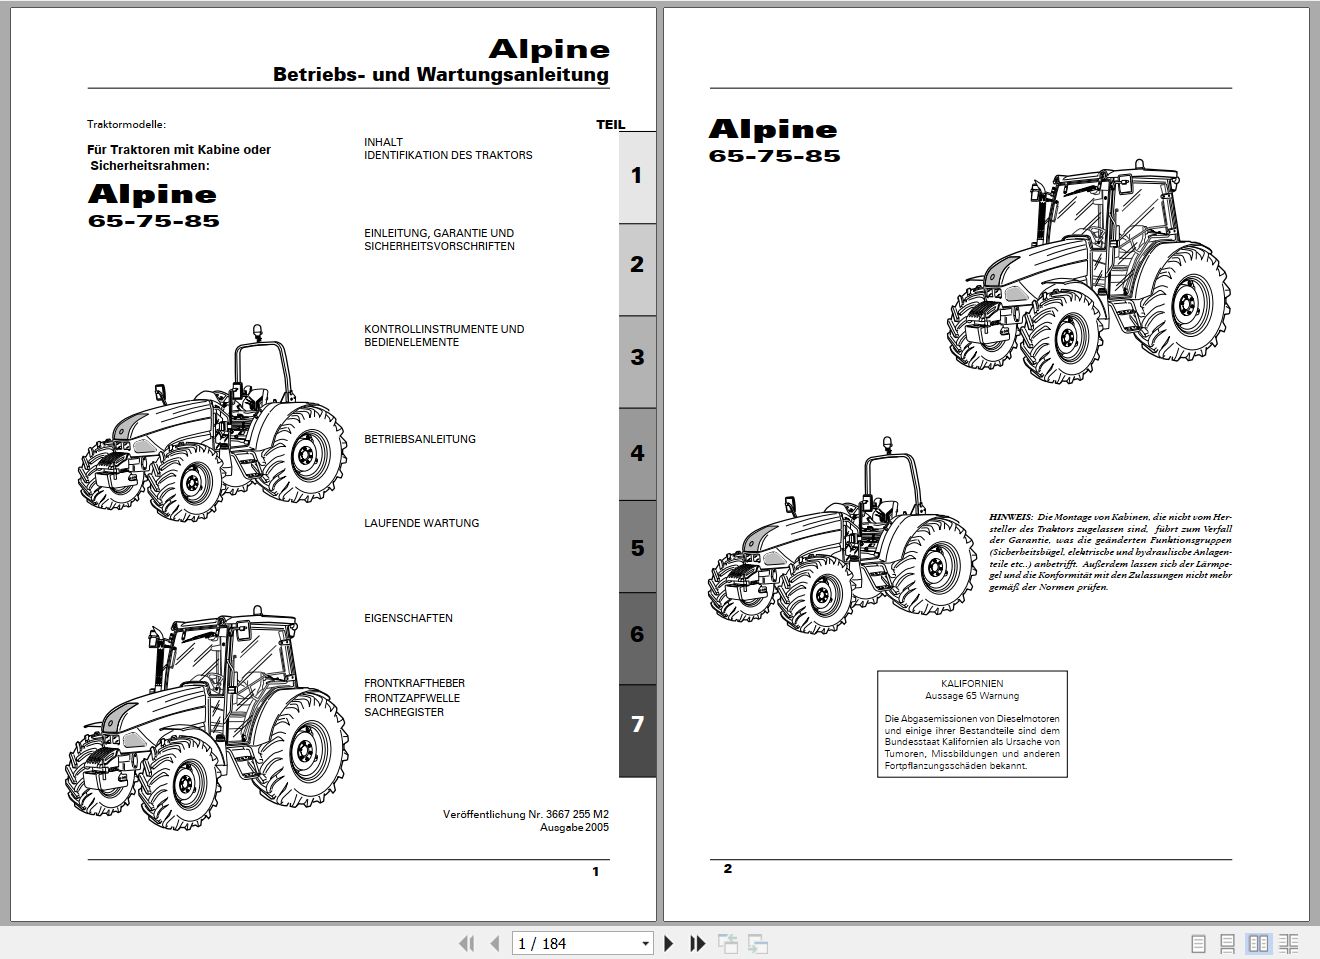
Task: Select two-page continuous facing view
Action: coord(1289,943)
